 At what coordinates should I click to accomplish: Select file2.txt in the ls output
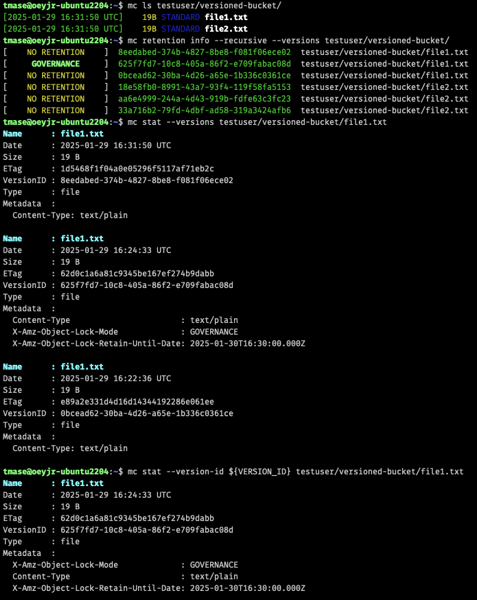click(x=226, y=29)
